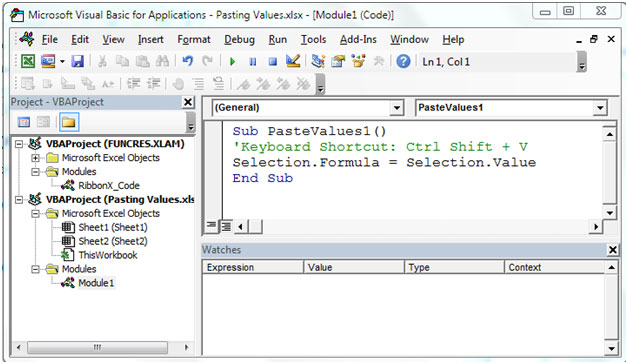Switch to Full Module View button

click(x=226, y=227)
